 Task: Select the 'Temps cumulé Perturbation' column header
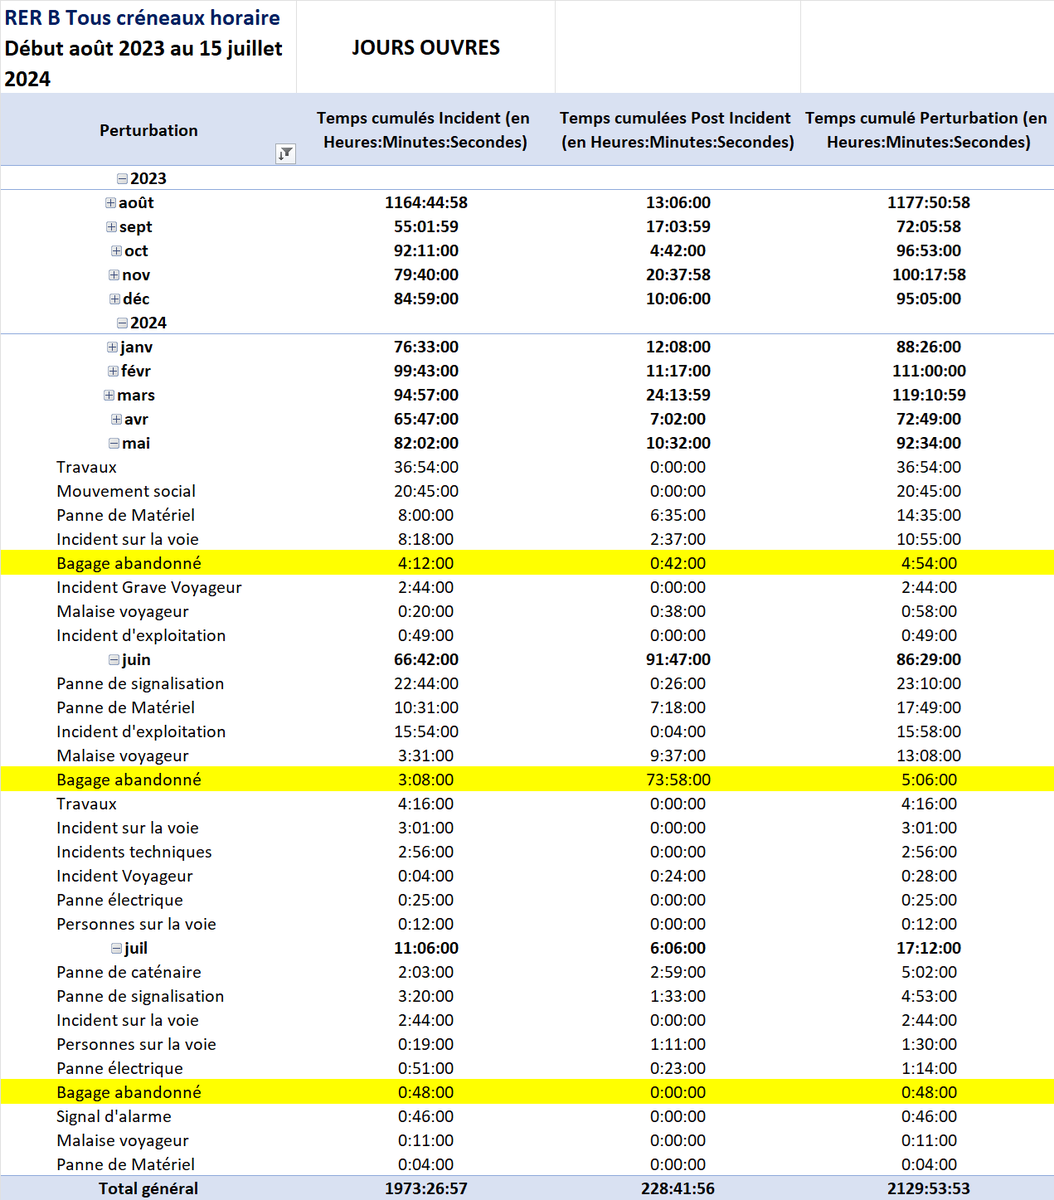coord(927,130)
